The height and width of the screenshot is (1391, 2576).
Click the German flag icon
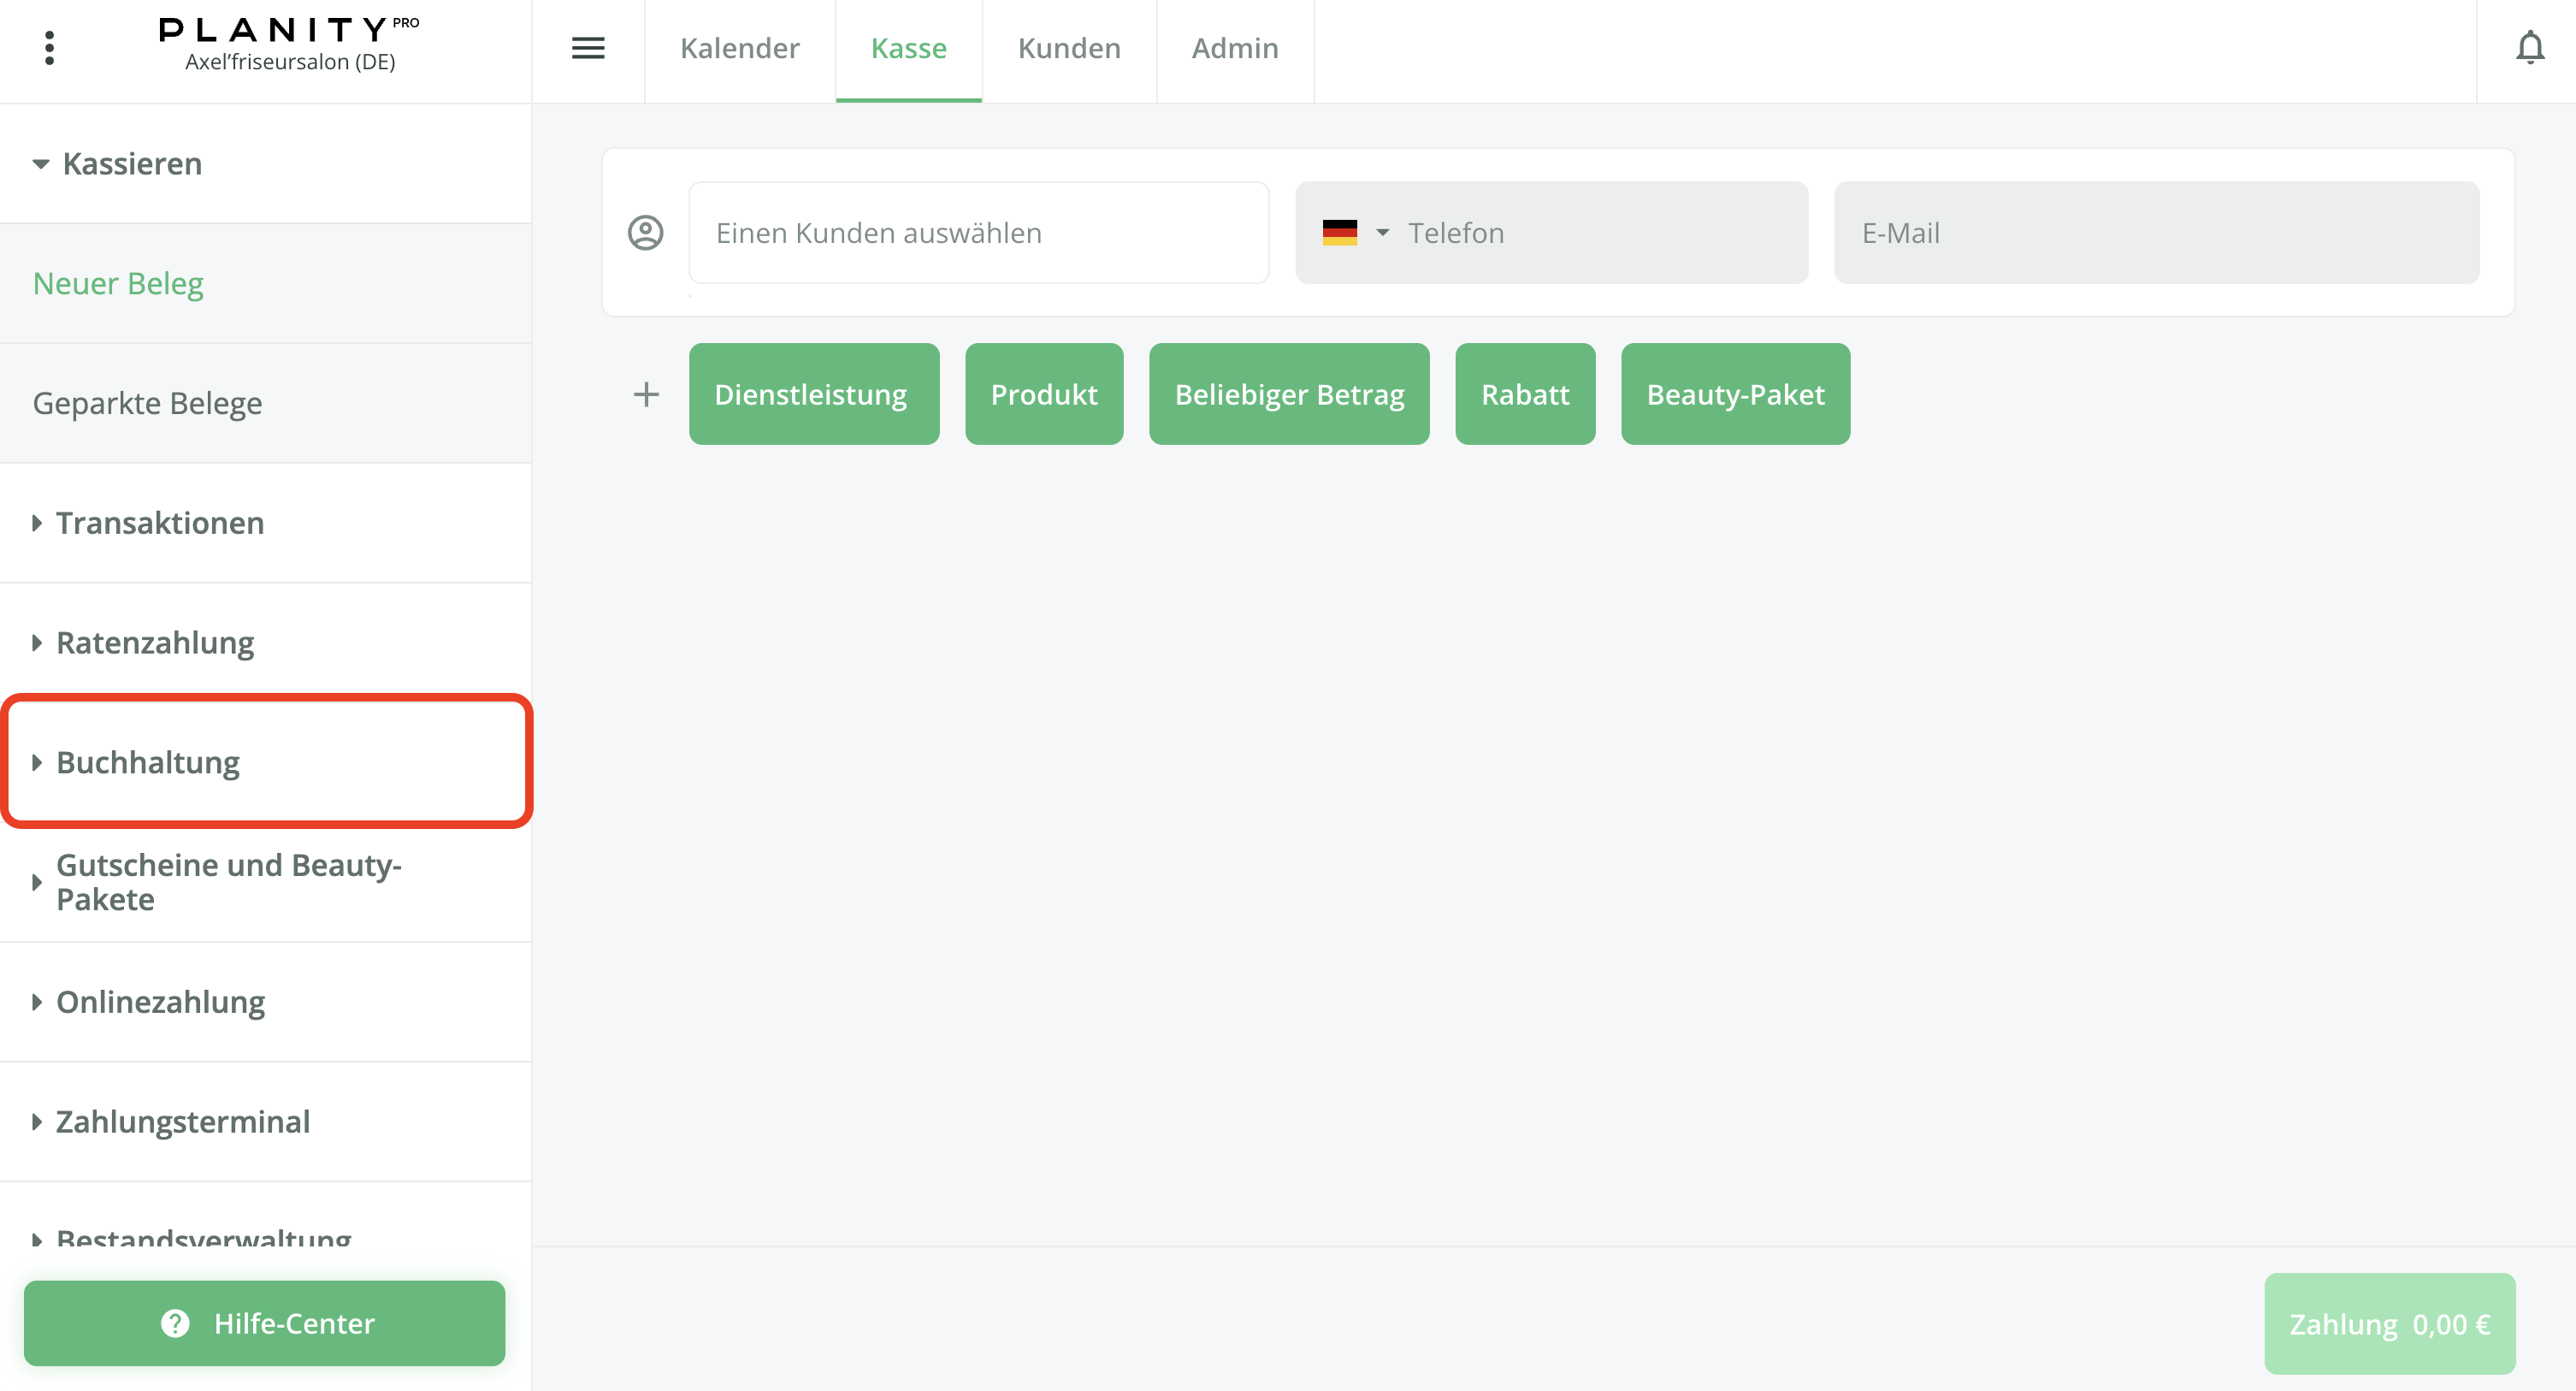tap(1339, 233)
